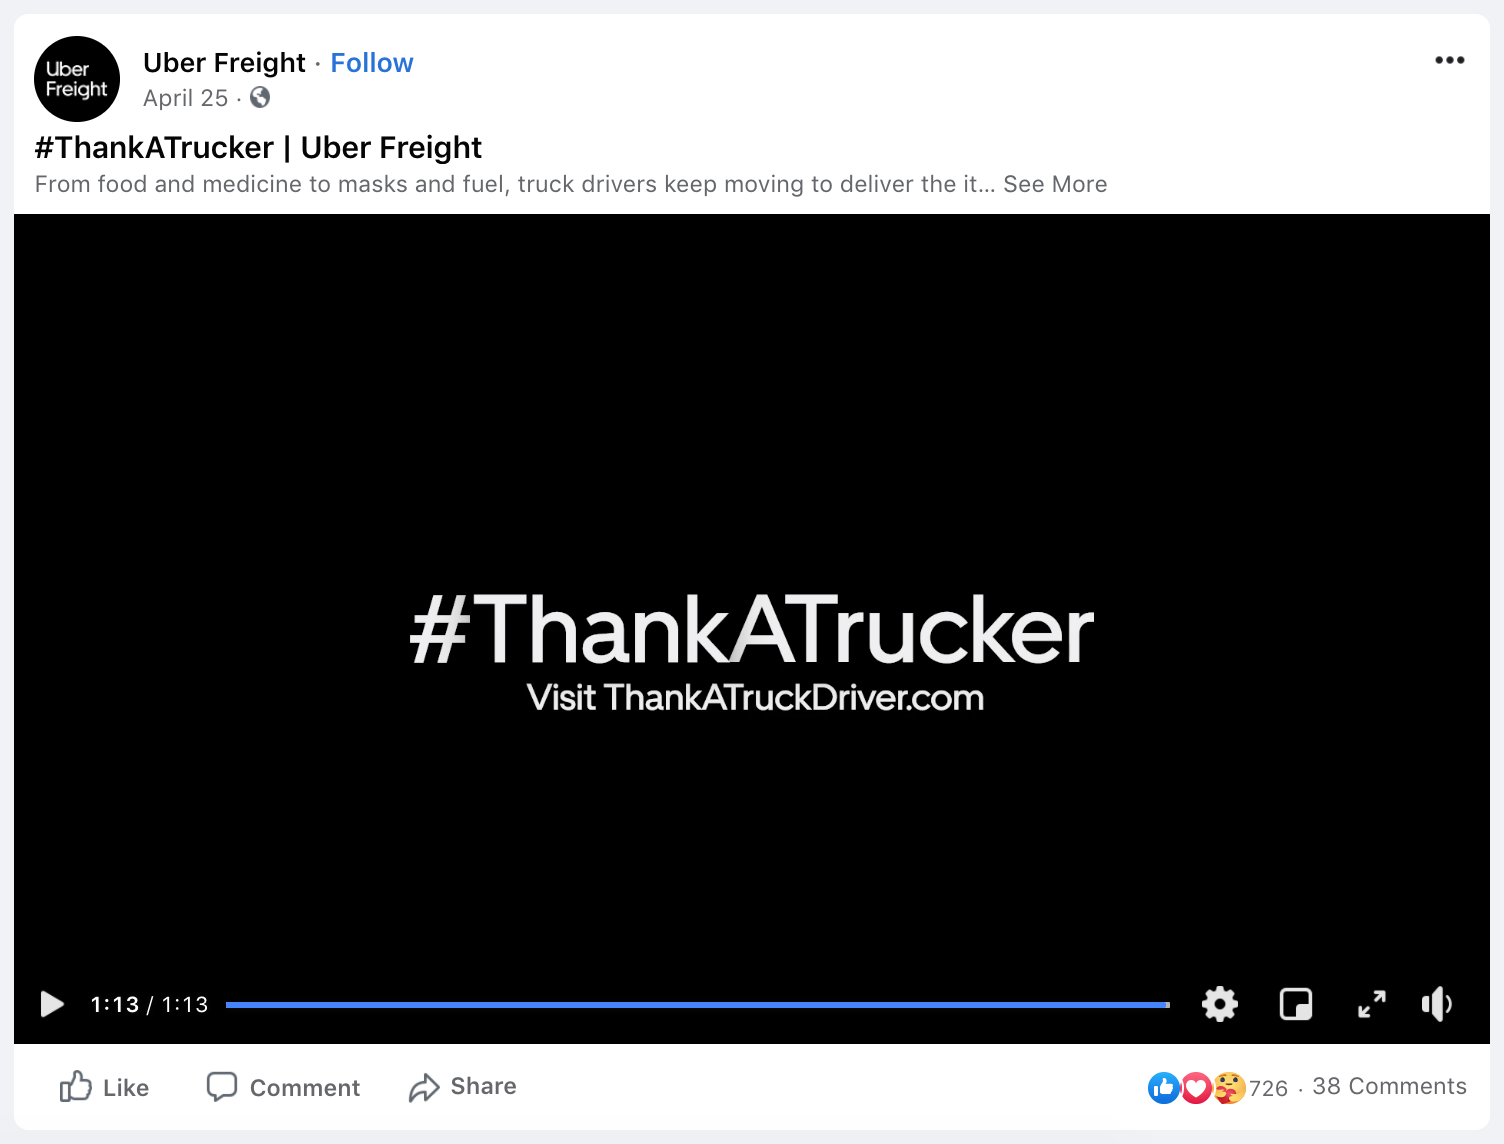Click the red heart reaction icon

pyautogui.click(x=1196, y=1088)
